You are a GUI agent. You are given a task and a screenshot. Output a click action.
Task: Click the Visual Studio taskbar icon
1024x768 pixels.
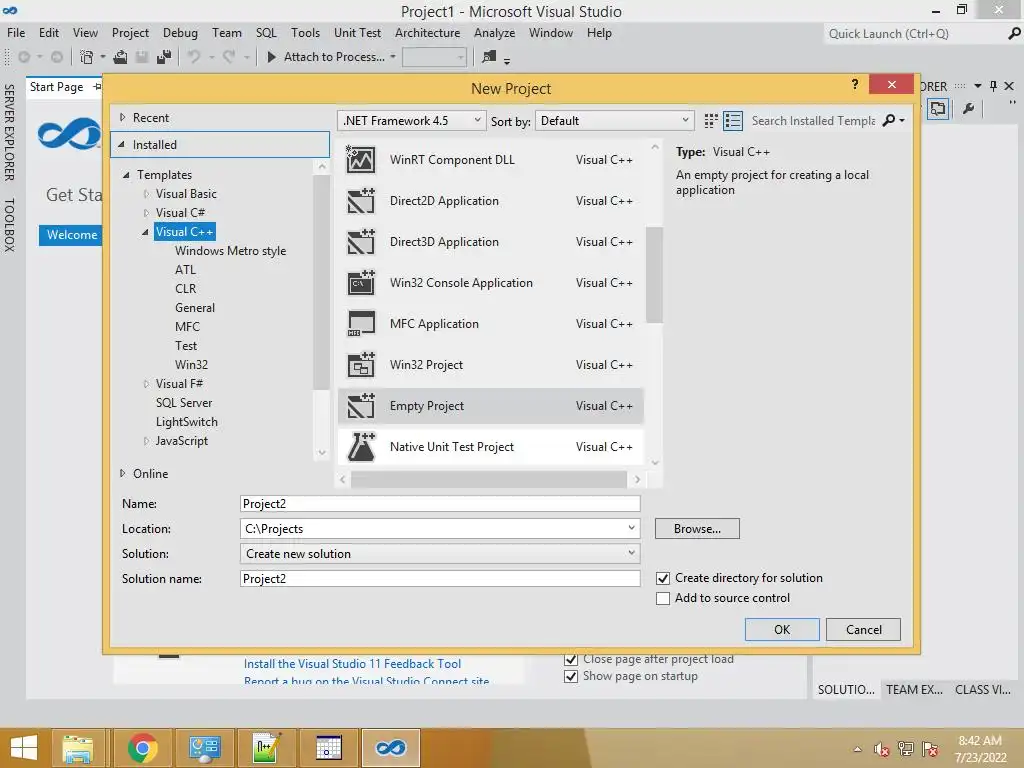click(391, 748)
